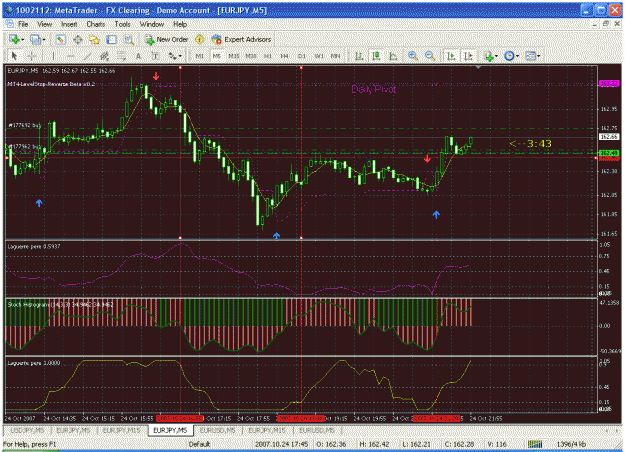Set timeframe to M15
Screen dimensions: 625x452
(234, 56)
